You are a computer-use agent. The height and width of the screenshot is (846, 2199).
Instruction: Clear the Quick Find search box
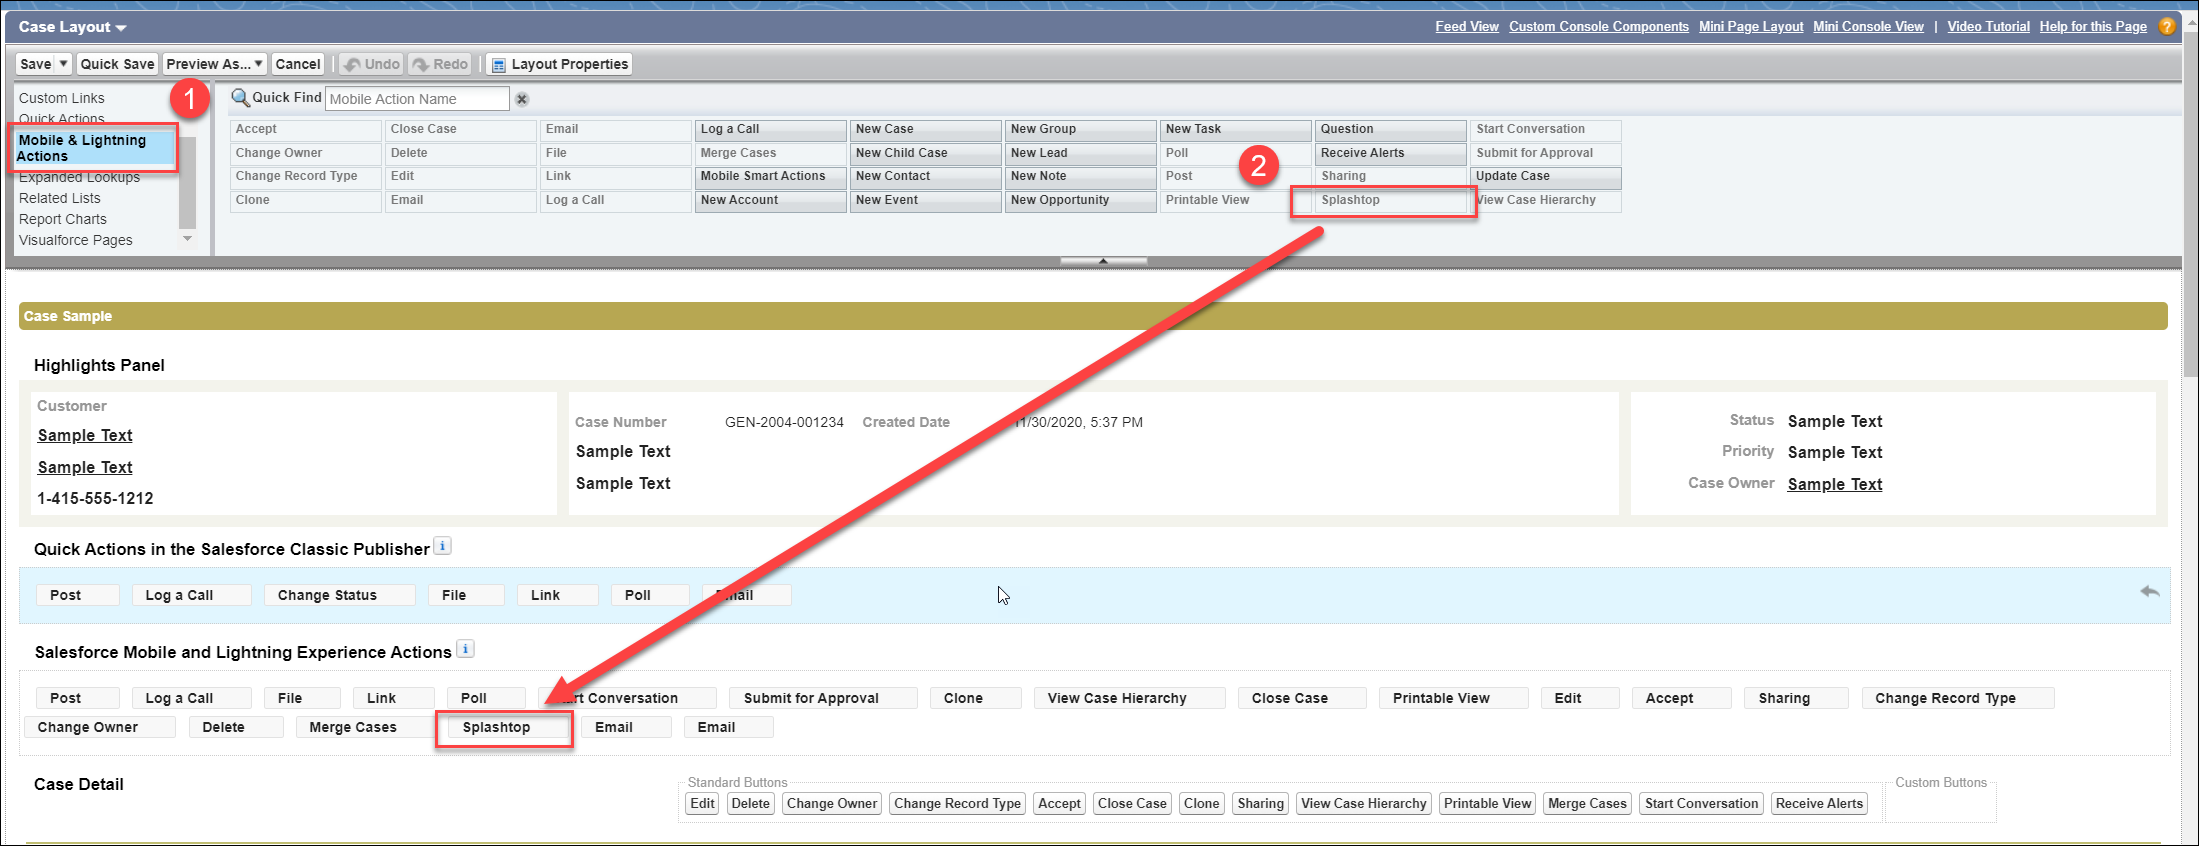(x=522, y=99)
